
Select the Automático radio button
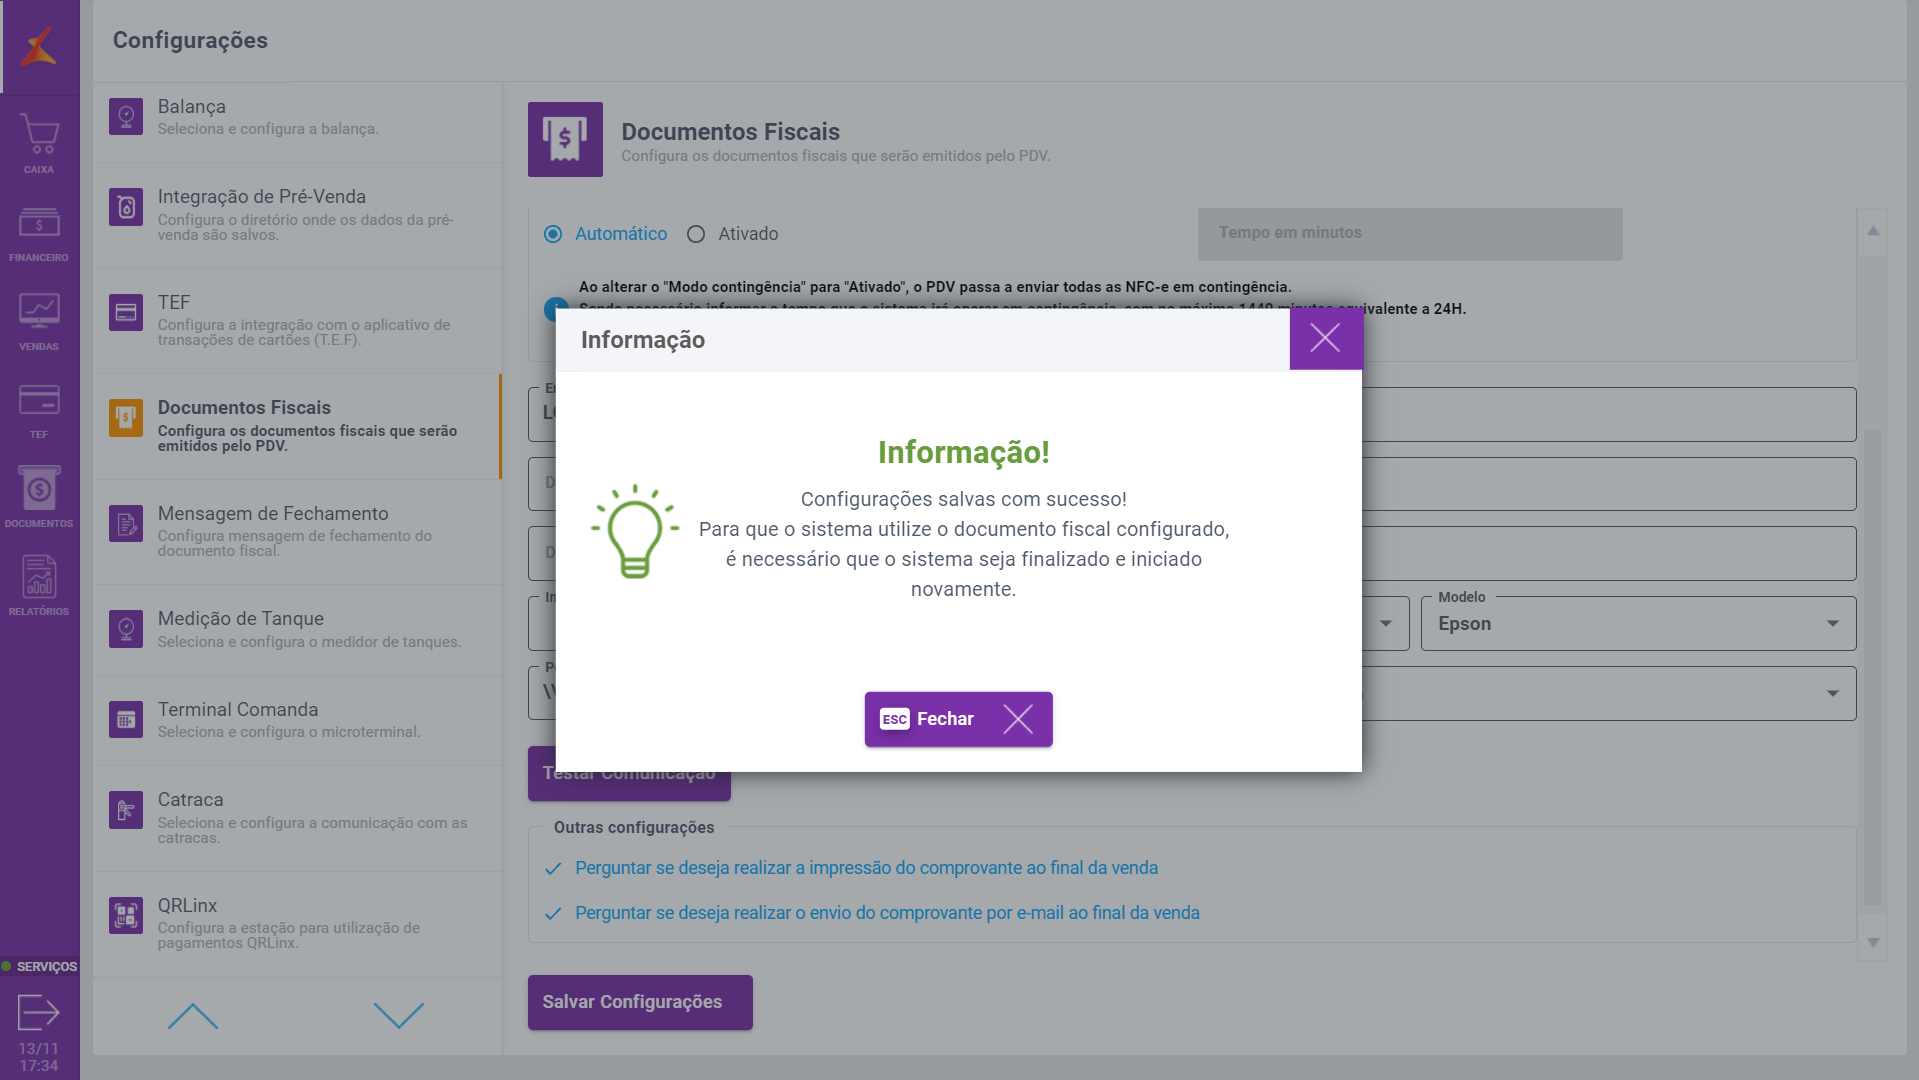click(553, 234)
